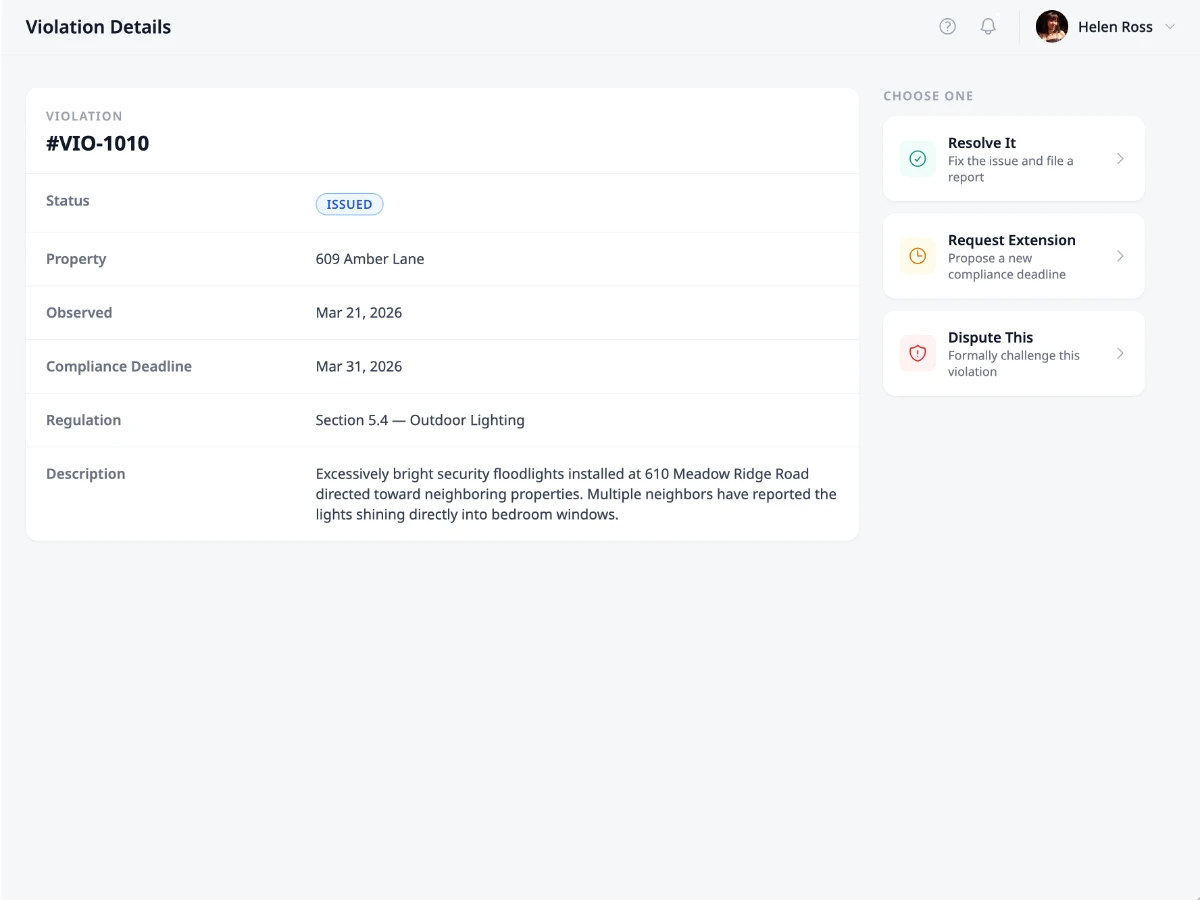Viewport: 1200px width, 900px height.
Task: Click the violation ID #VIO-1010 heading
Action: pyautogui.click(x=97, y=143)
